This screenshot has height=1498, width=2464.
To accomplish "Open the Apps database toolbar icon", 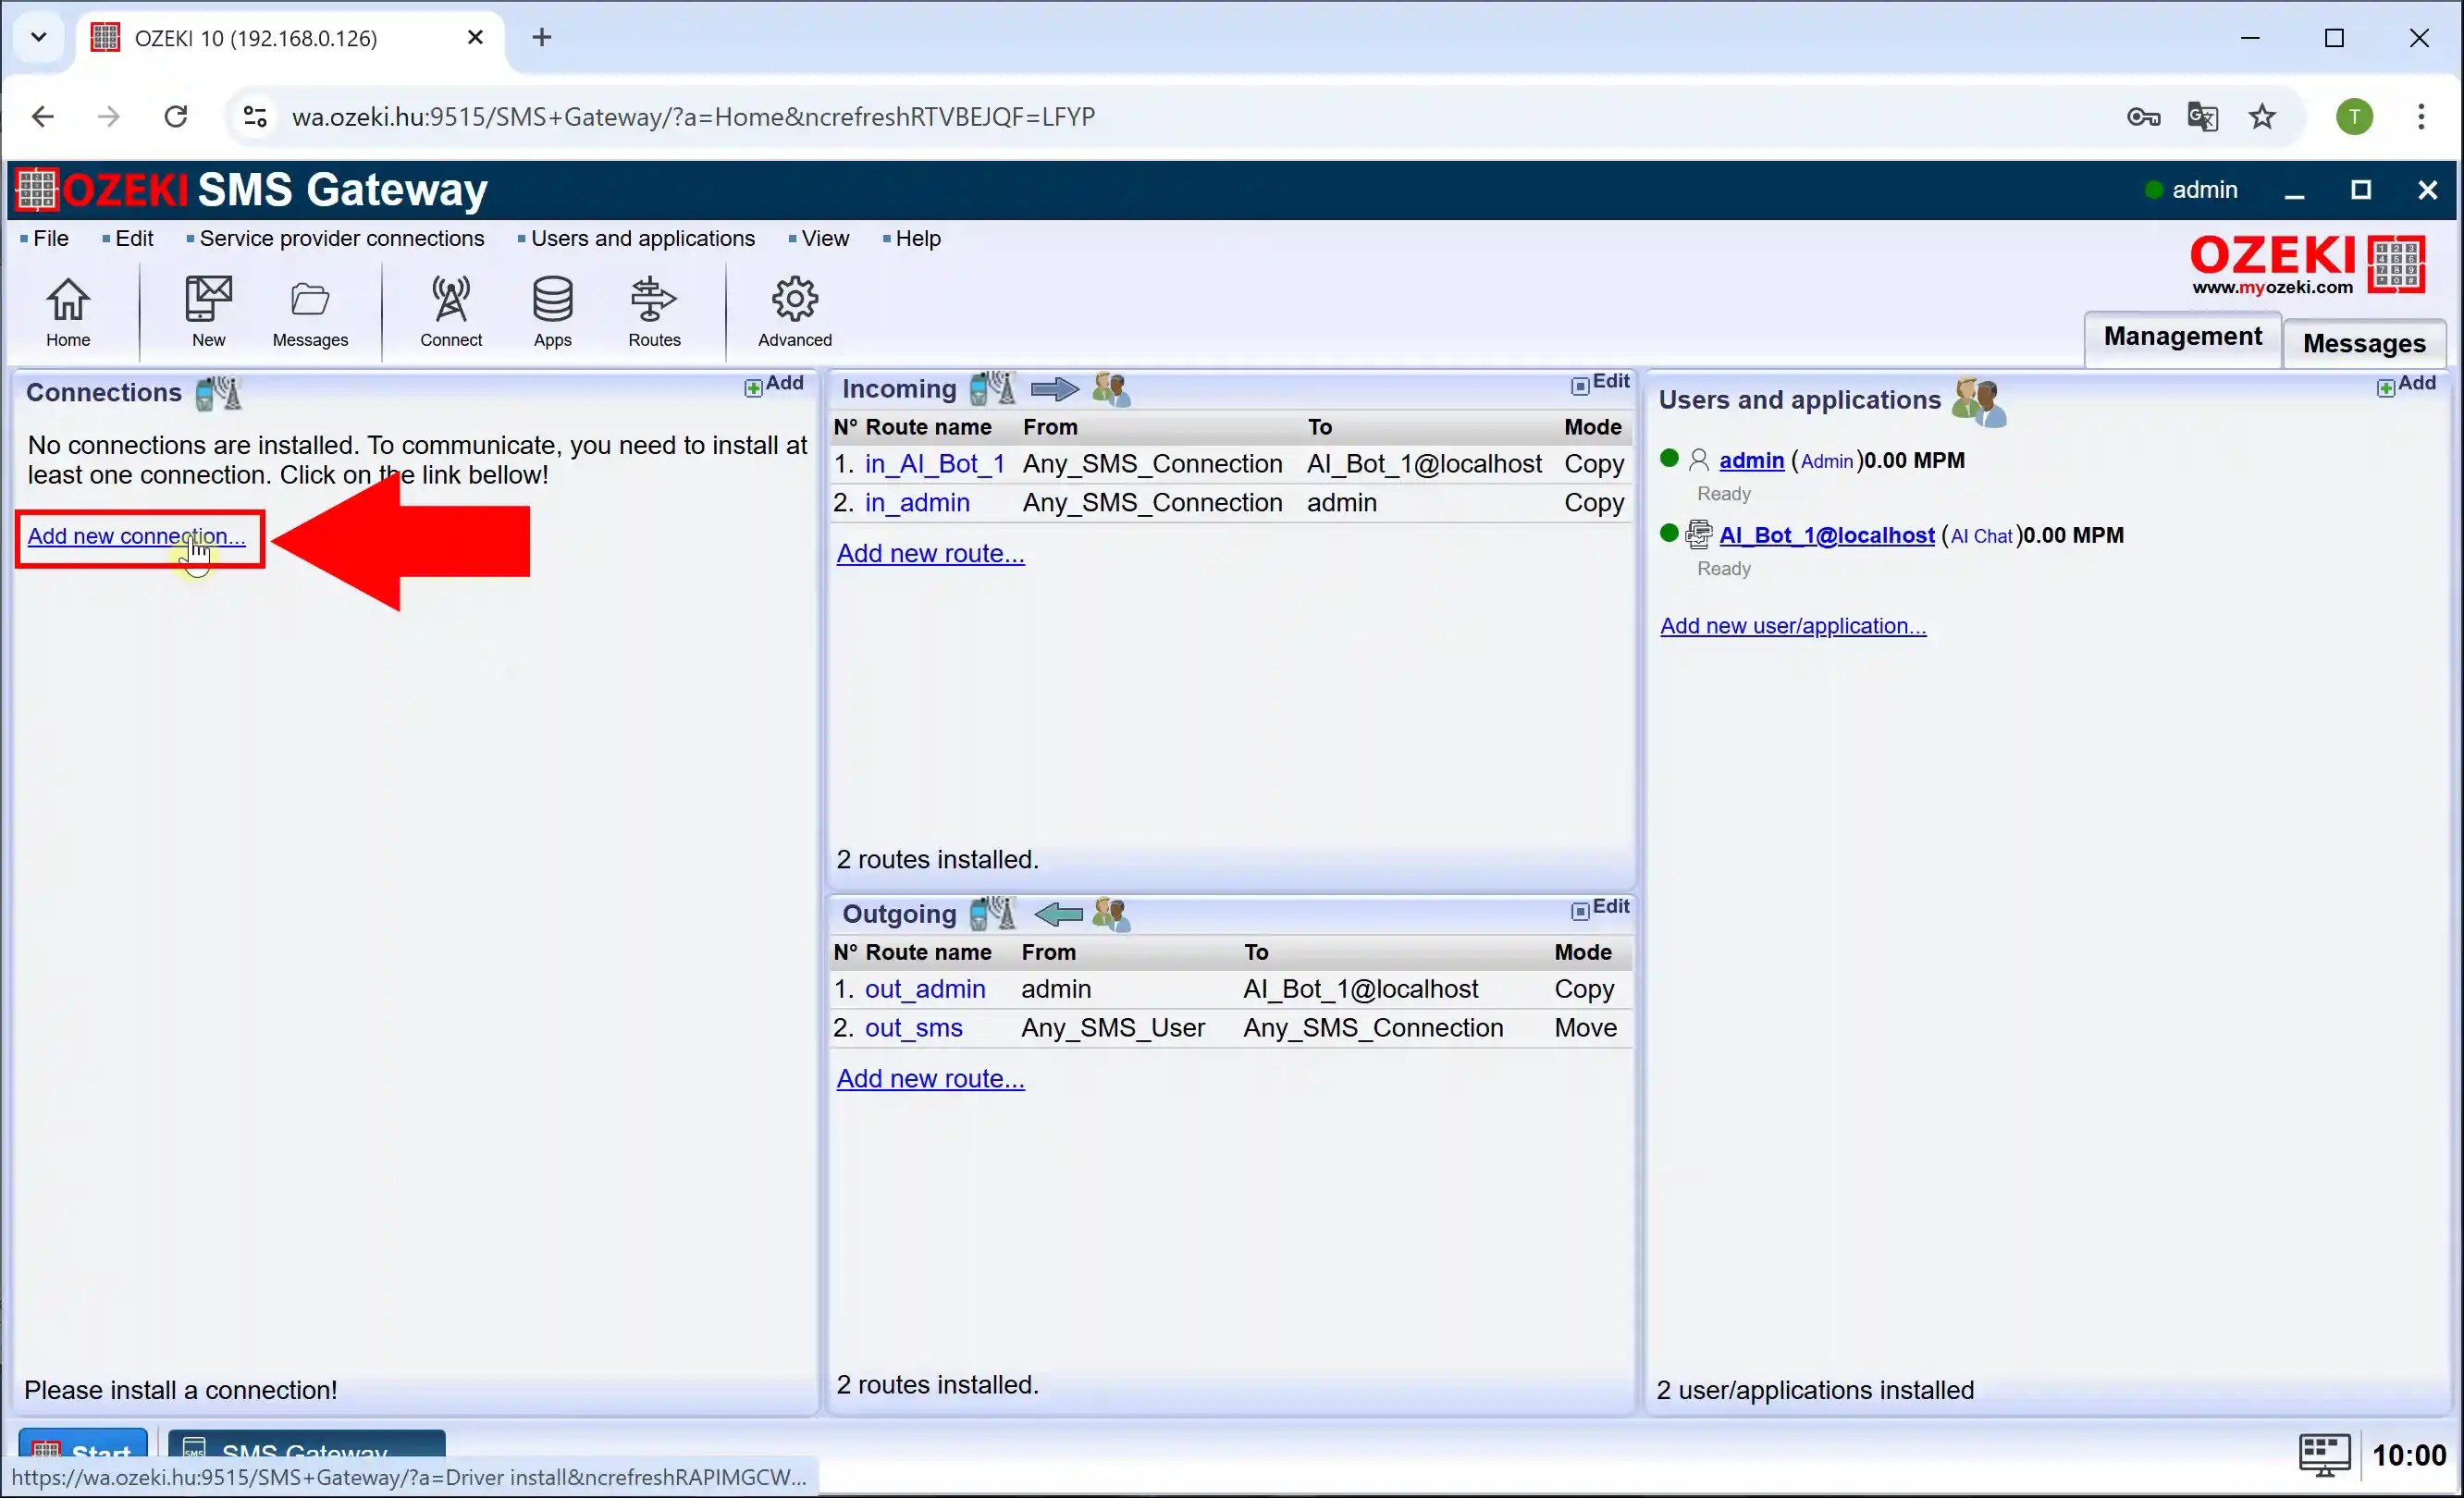I will [x=552, y=311].
